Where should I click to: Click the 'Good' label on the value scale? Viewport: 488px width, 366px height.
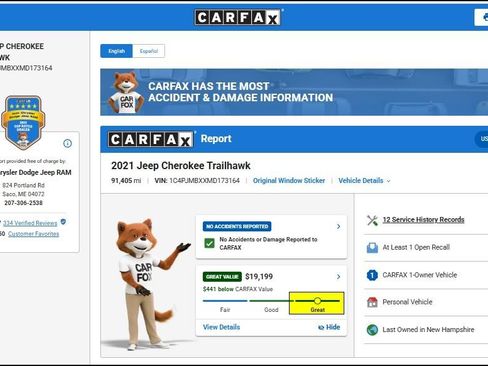coord(271,310)
